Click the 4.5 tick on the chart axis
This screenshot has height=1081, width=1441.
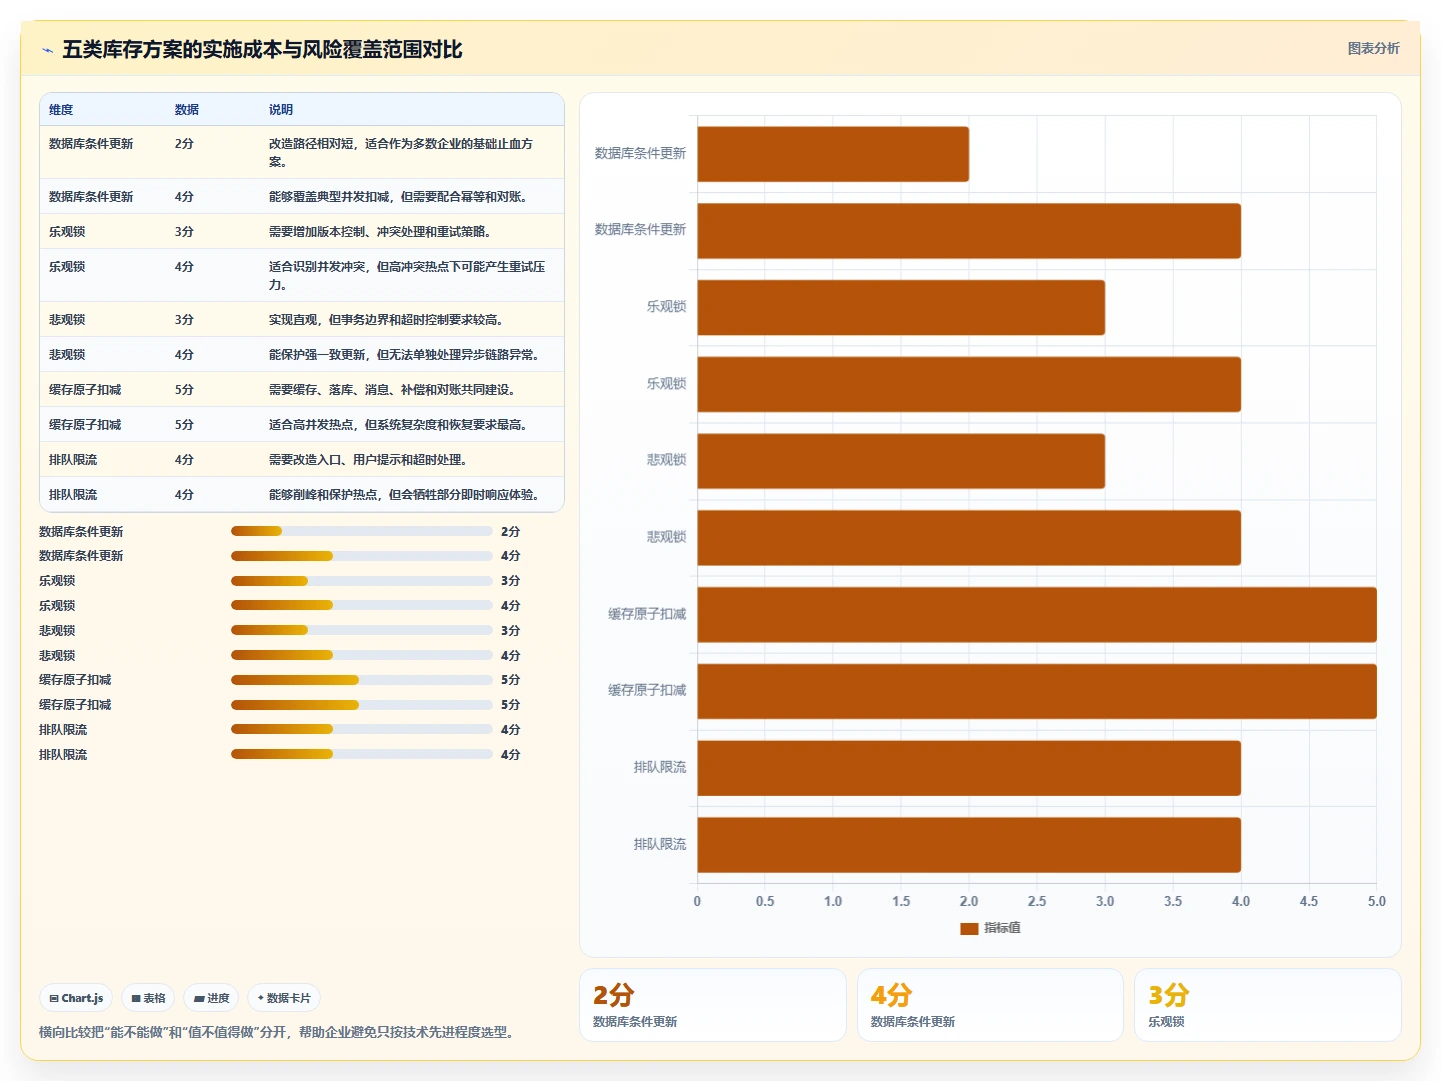(x=1309, y=901)
